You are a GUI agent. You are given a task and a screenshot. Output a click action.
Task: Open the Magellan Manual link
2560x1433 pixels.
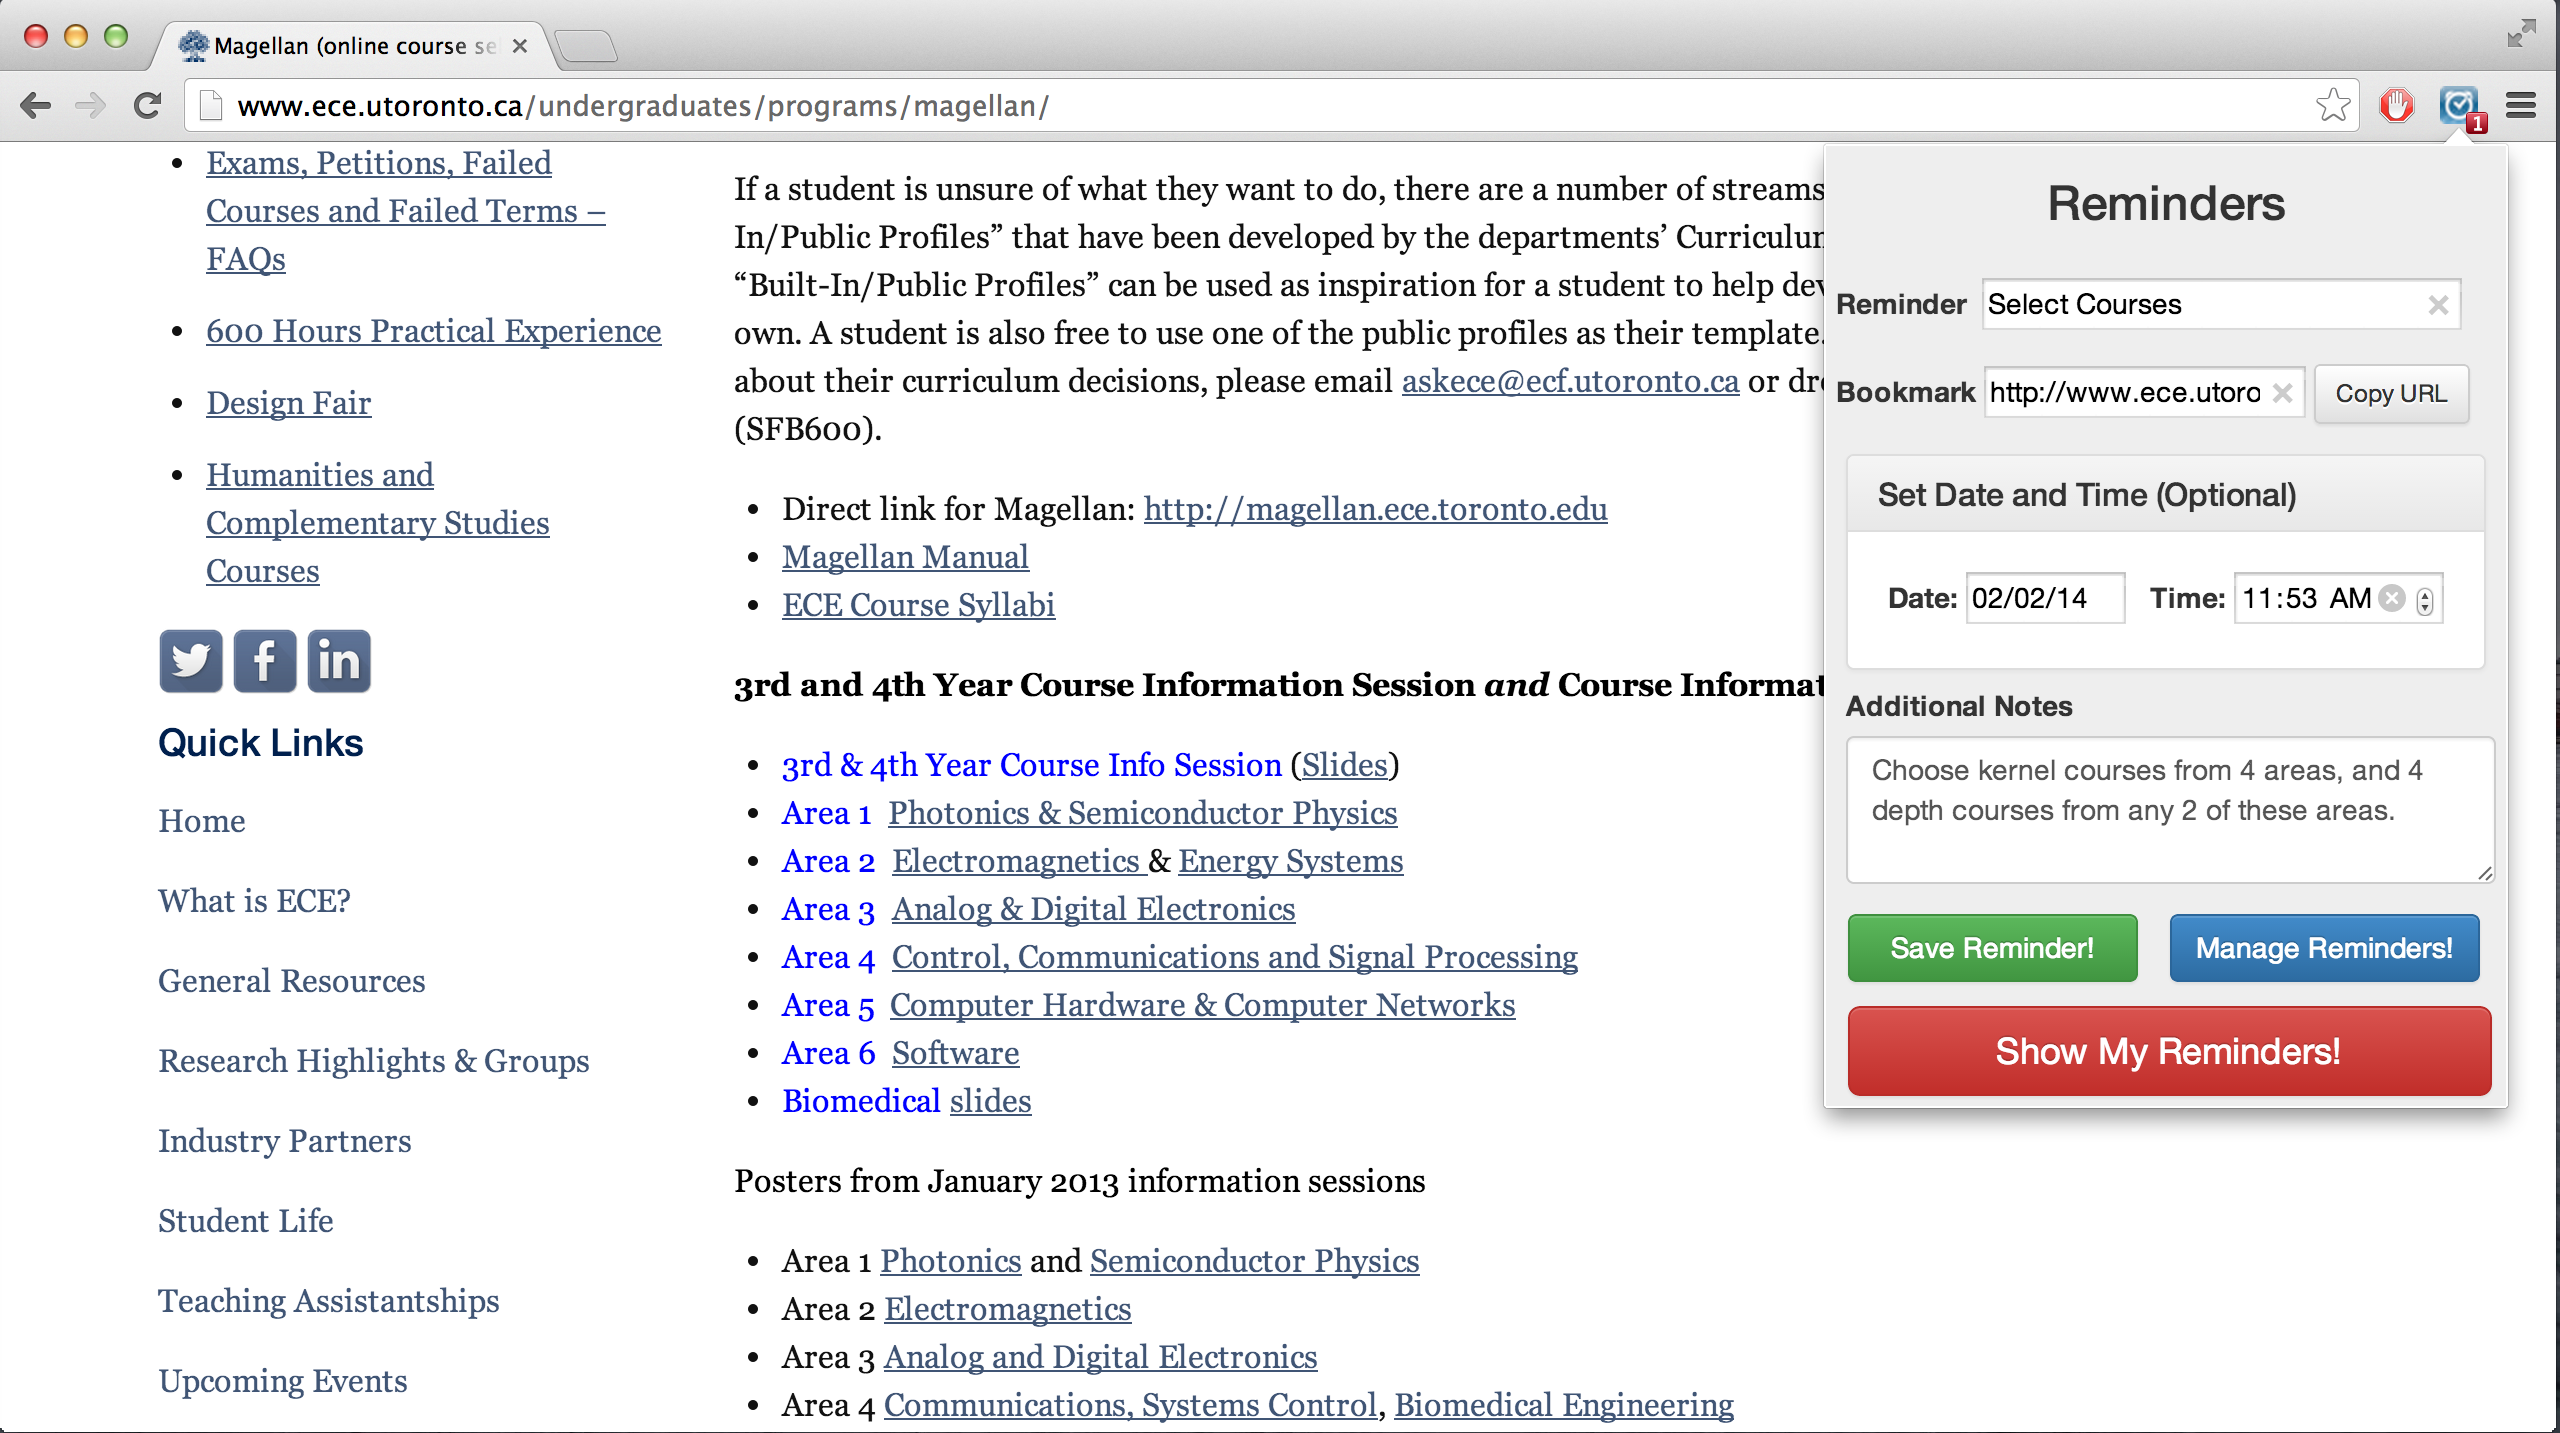point(905,557)
